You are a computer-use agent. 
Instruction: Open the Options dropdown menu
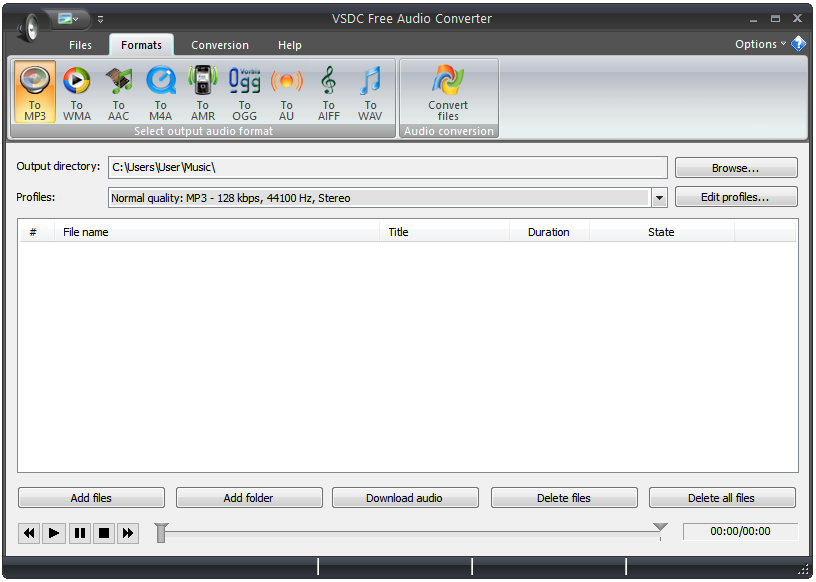[x=760, y=44]
